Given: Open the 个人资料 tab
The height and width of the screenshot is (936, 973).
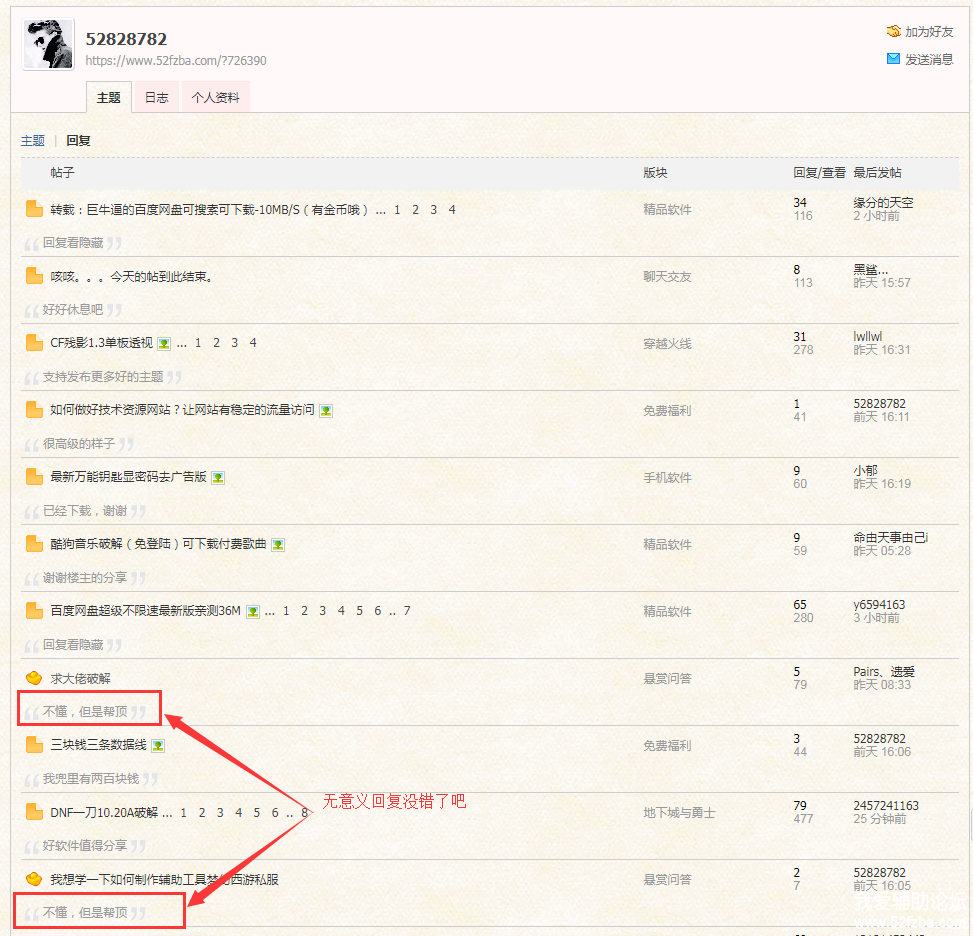Looking at the screenshot, I should tap(215, 98).
